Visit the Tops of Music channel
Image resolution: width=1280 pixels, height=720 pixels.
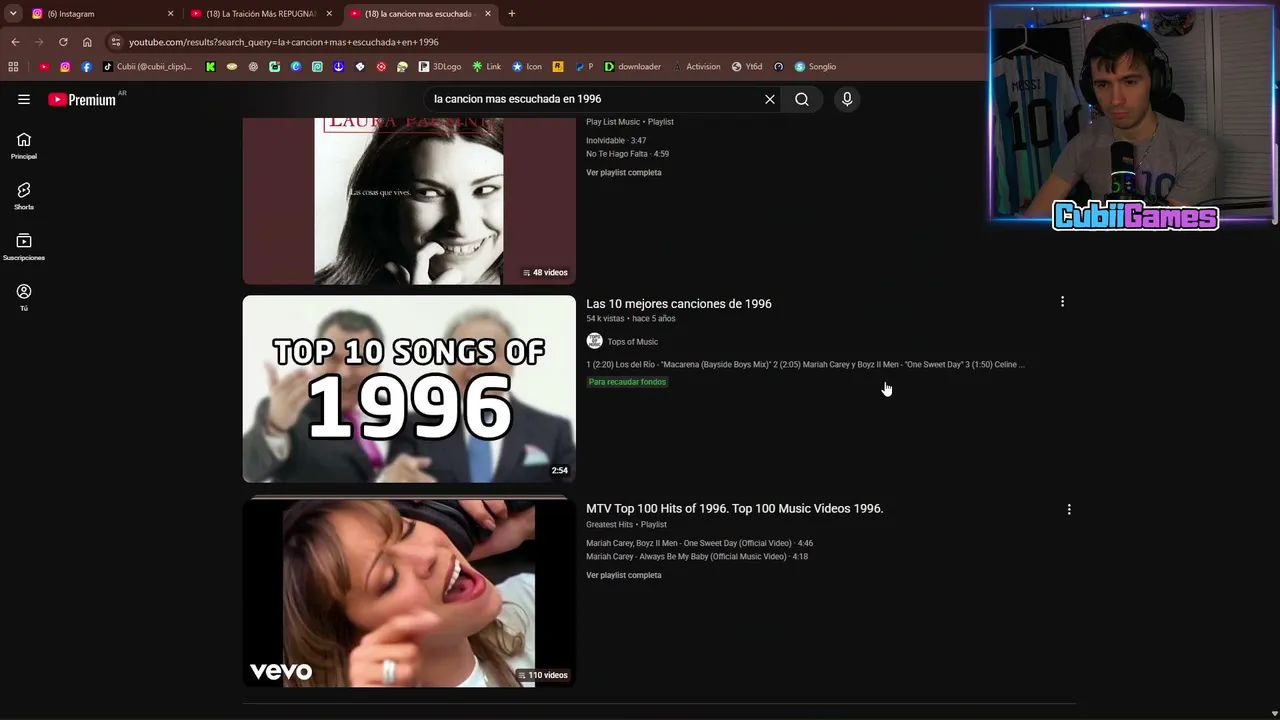pos(633,342)
